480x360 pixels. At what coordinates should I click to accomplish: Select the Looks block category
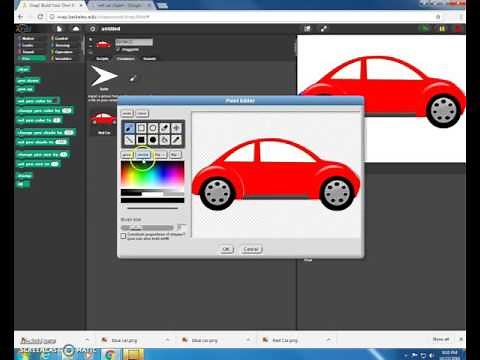pos(32,45)
